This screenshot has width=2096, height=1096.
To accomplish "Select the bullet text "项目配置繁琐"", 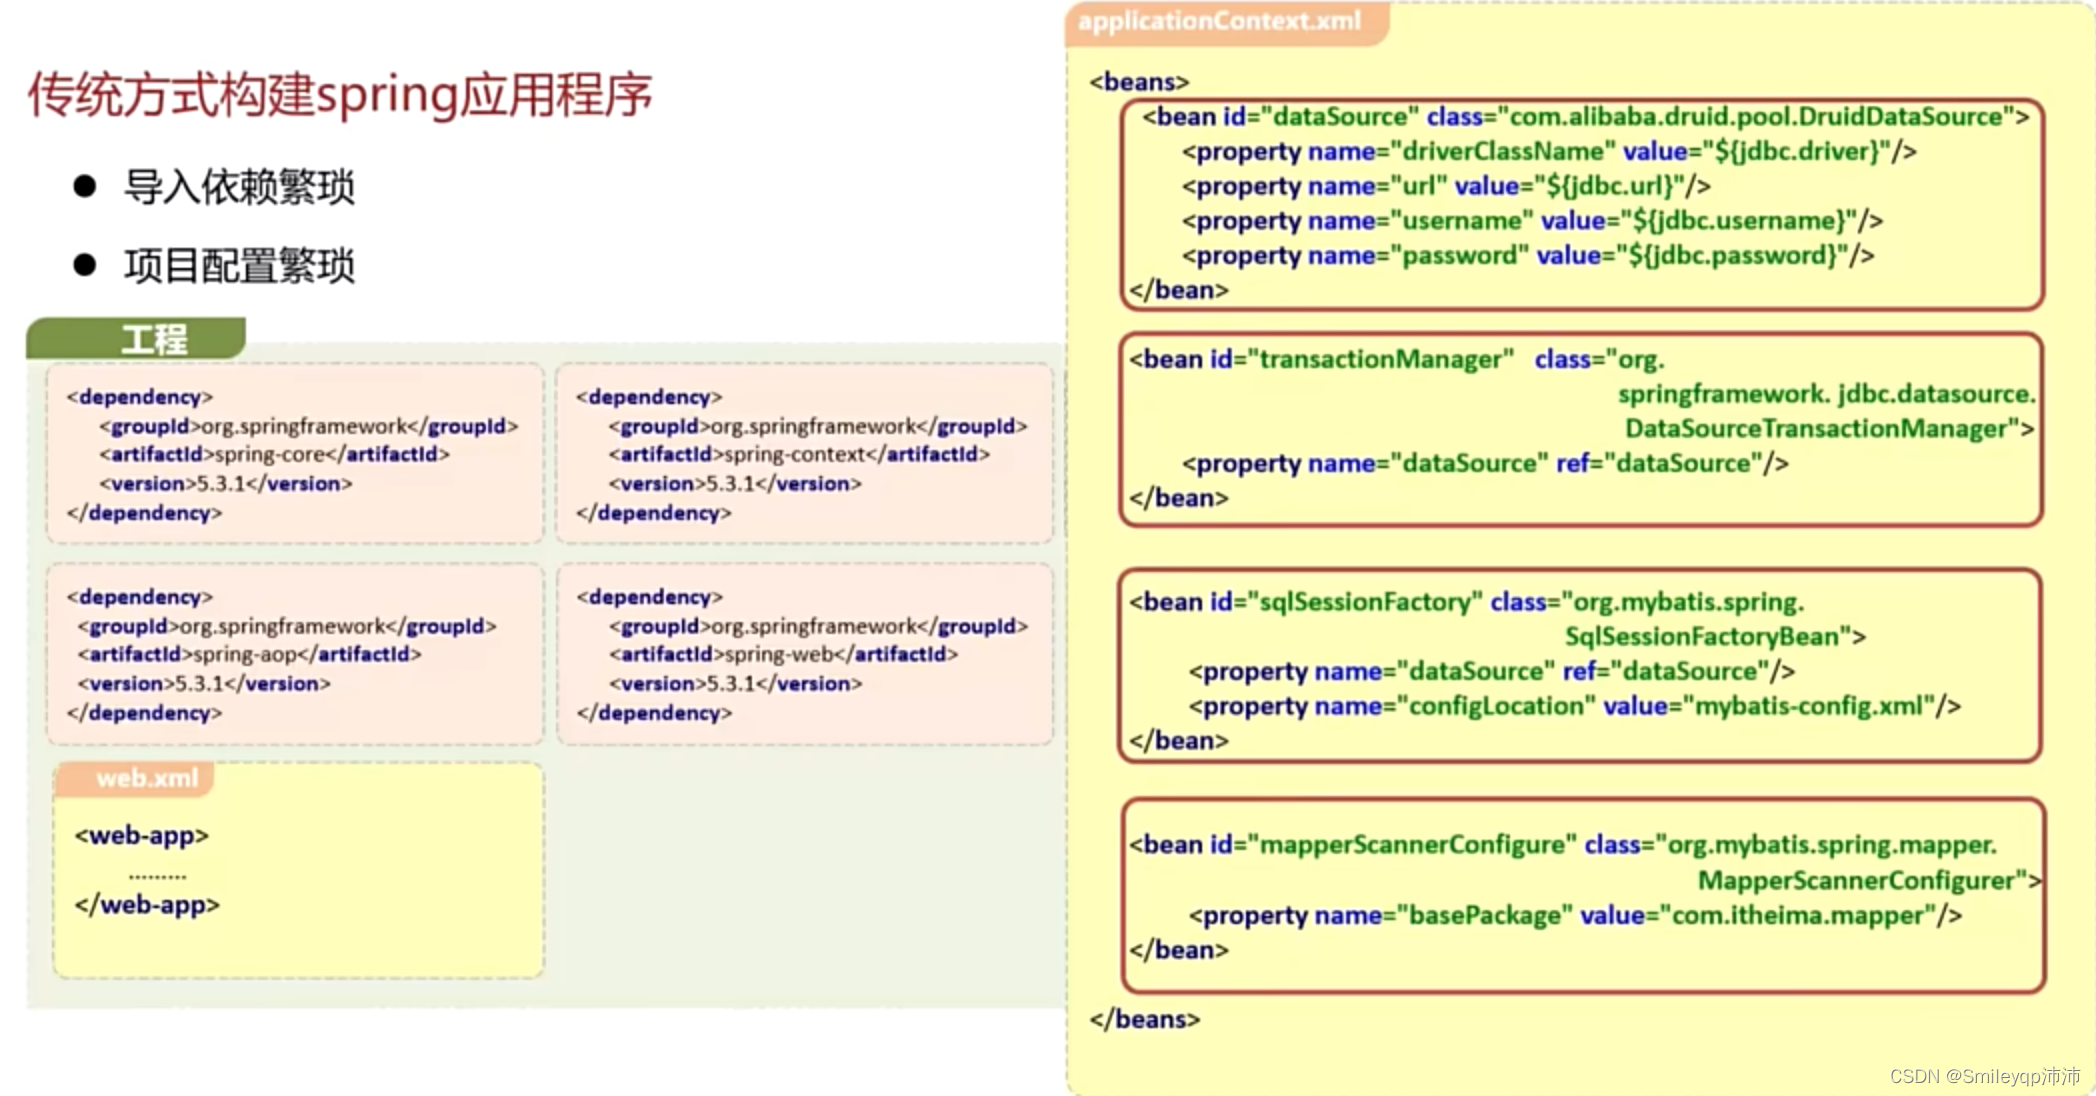I will (x=239, y=266).
